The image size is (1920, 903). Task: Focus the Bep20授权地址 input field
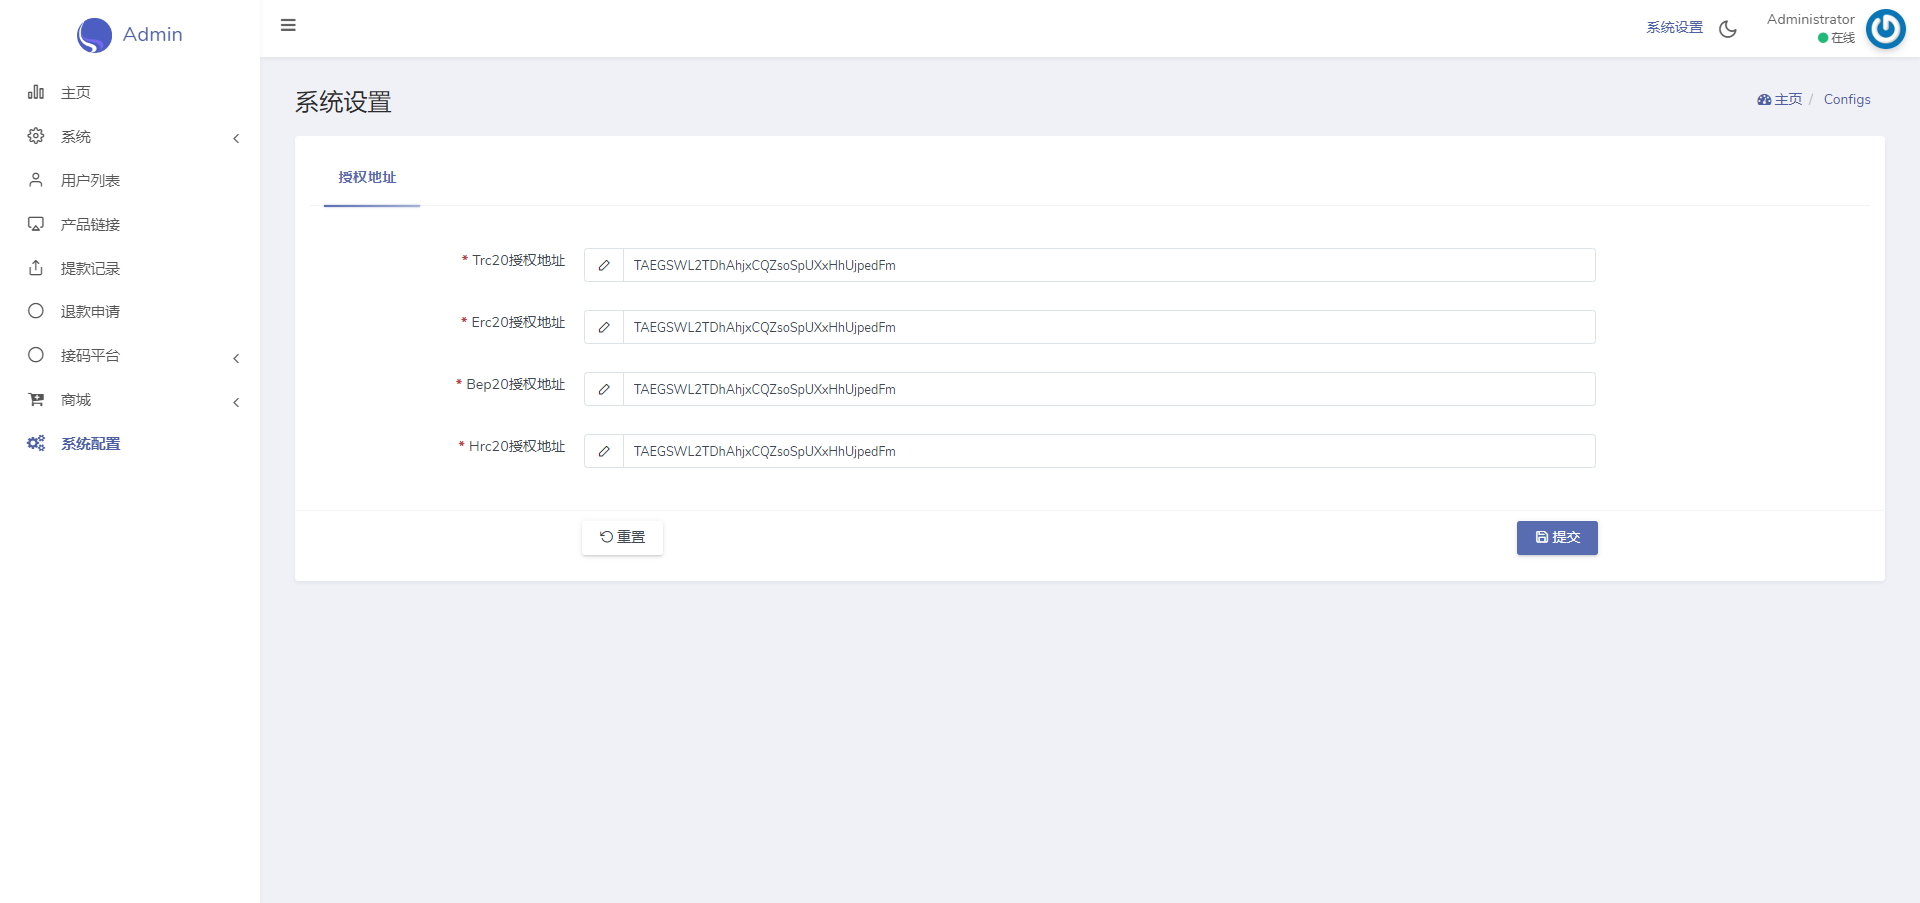coord(1109,389)
